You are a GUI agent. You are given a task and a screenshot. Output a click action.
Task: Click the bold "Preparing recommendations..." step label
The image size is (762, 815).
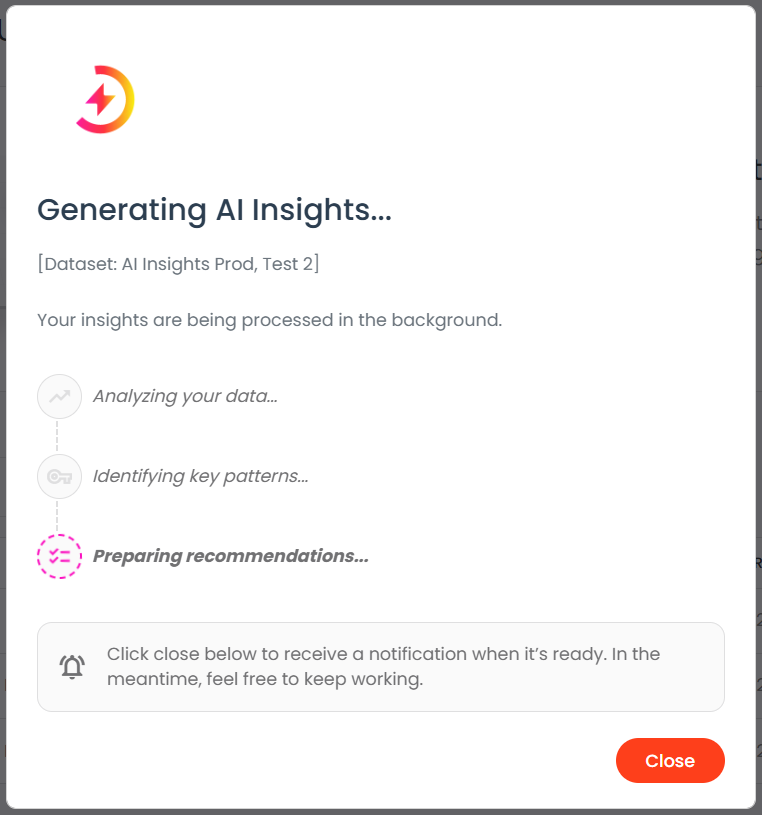[x=231, y=556]
